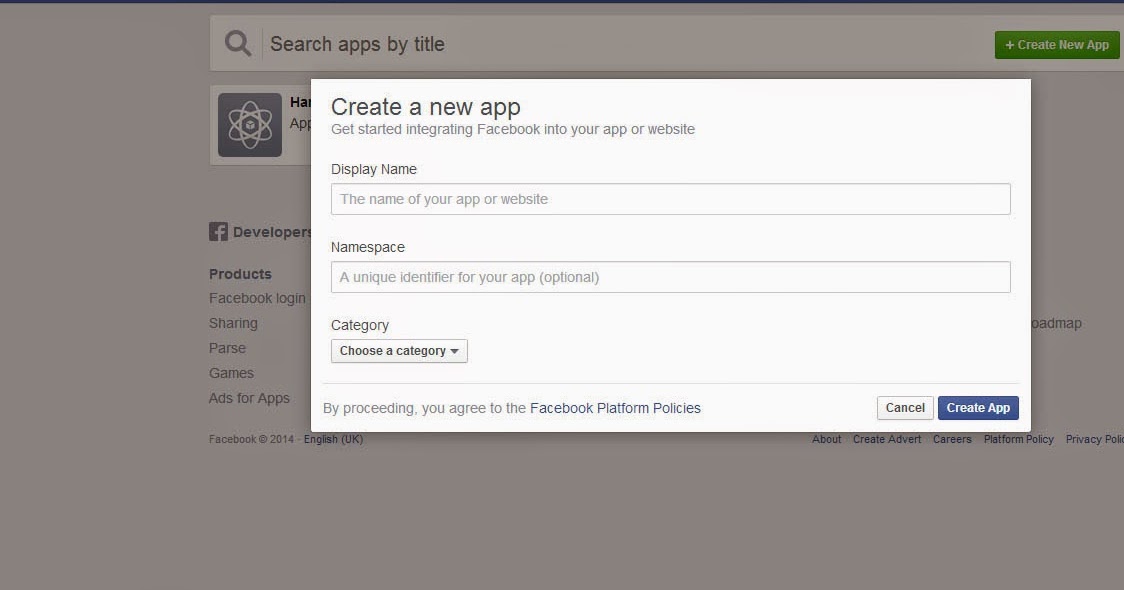Open the Parse product link
Image resolution: width=1124 pixels, height=590 pixels.
[227, 348]
